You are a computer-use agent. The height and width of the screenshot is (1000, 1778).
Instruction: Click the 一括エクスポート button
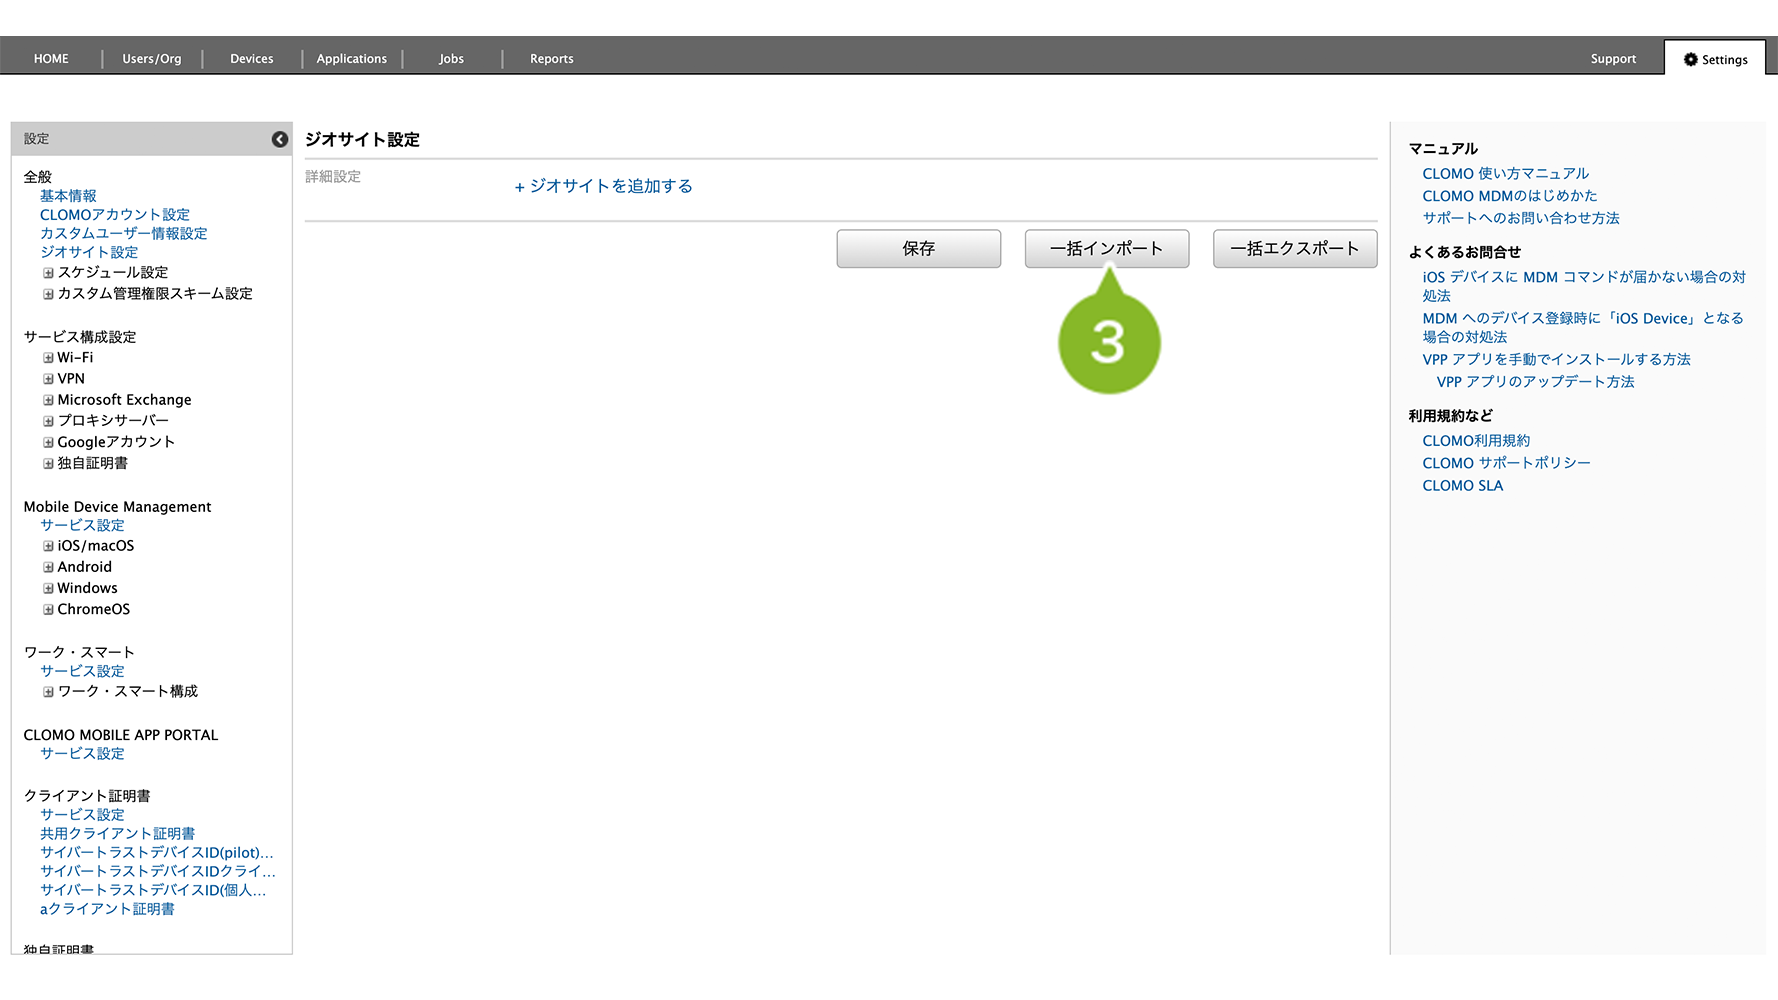point(1294,249)
